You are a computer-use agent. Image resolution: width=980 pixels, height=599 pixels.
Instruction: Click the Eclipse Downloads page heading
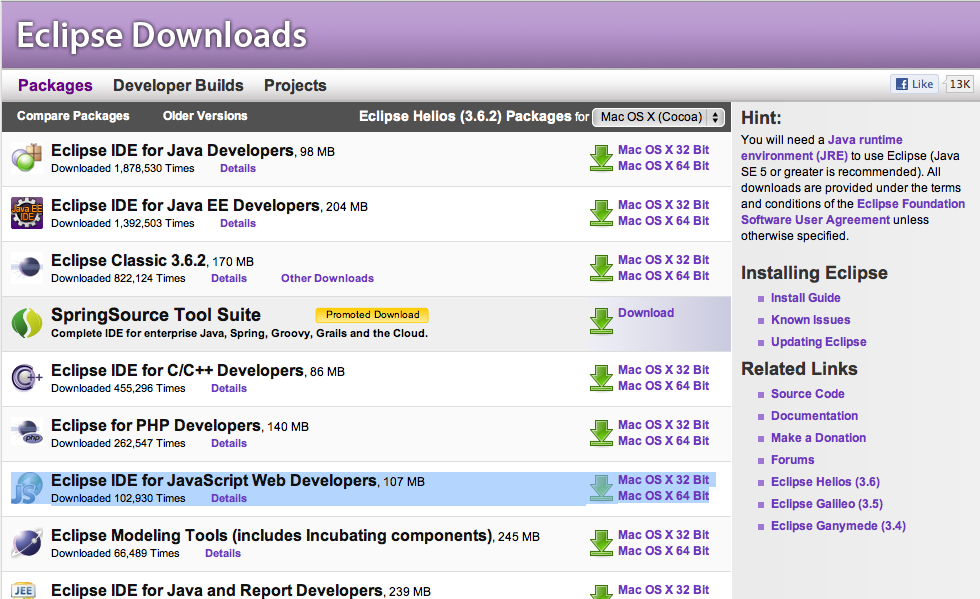pyautogui.click(x=161, y=35)
